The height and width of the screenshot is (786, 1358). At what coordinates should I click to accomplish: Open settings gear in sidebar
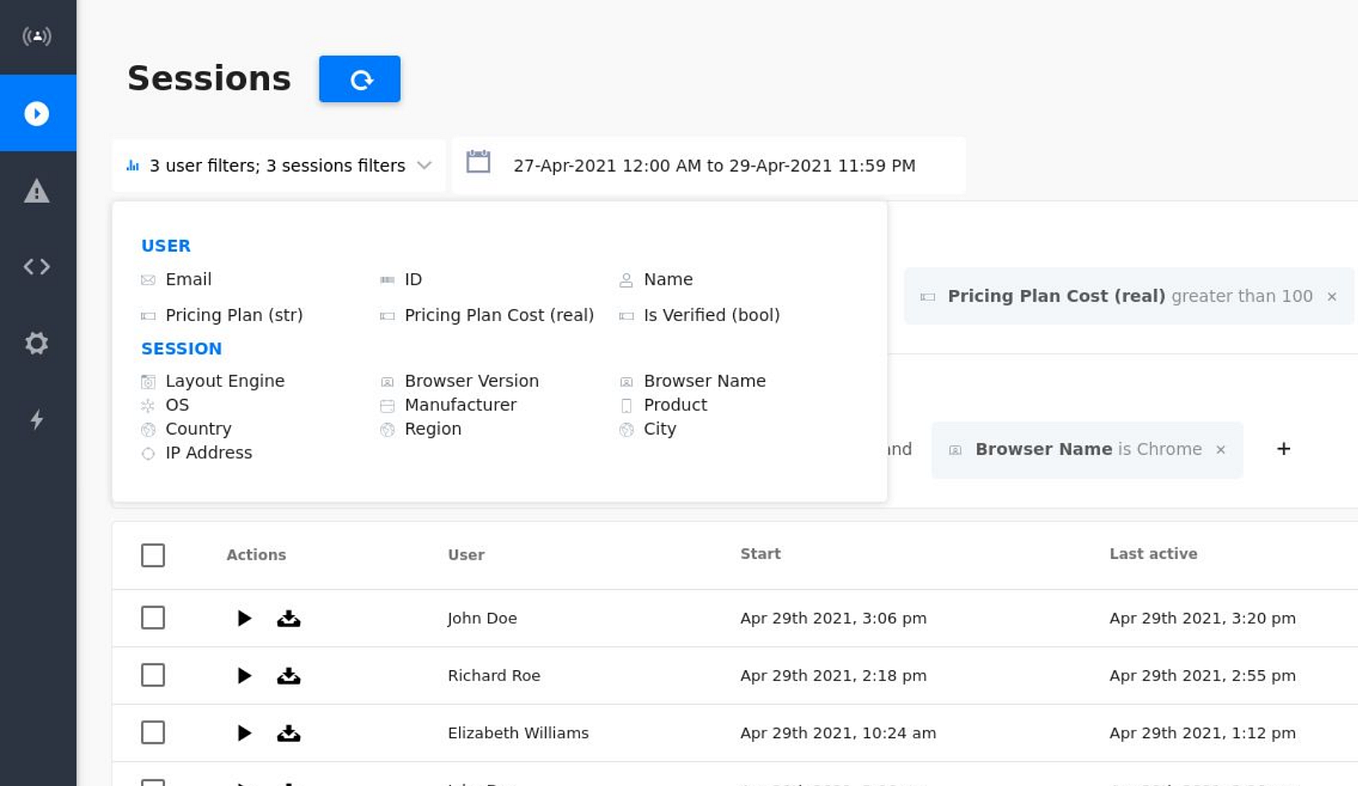pyautogui.click(x=37, y=343)
